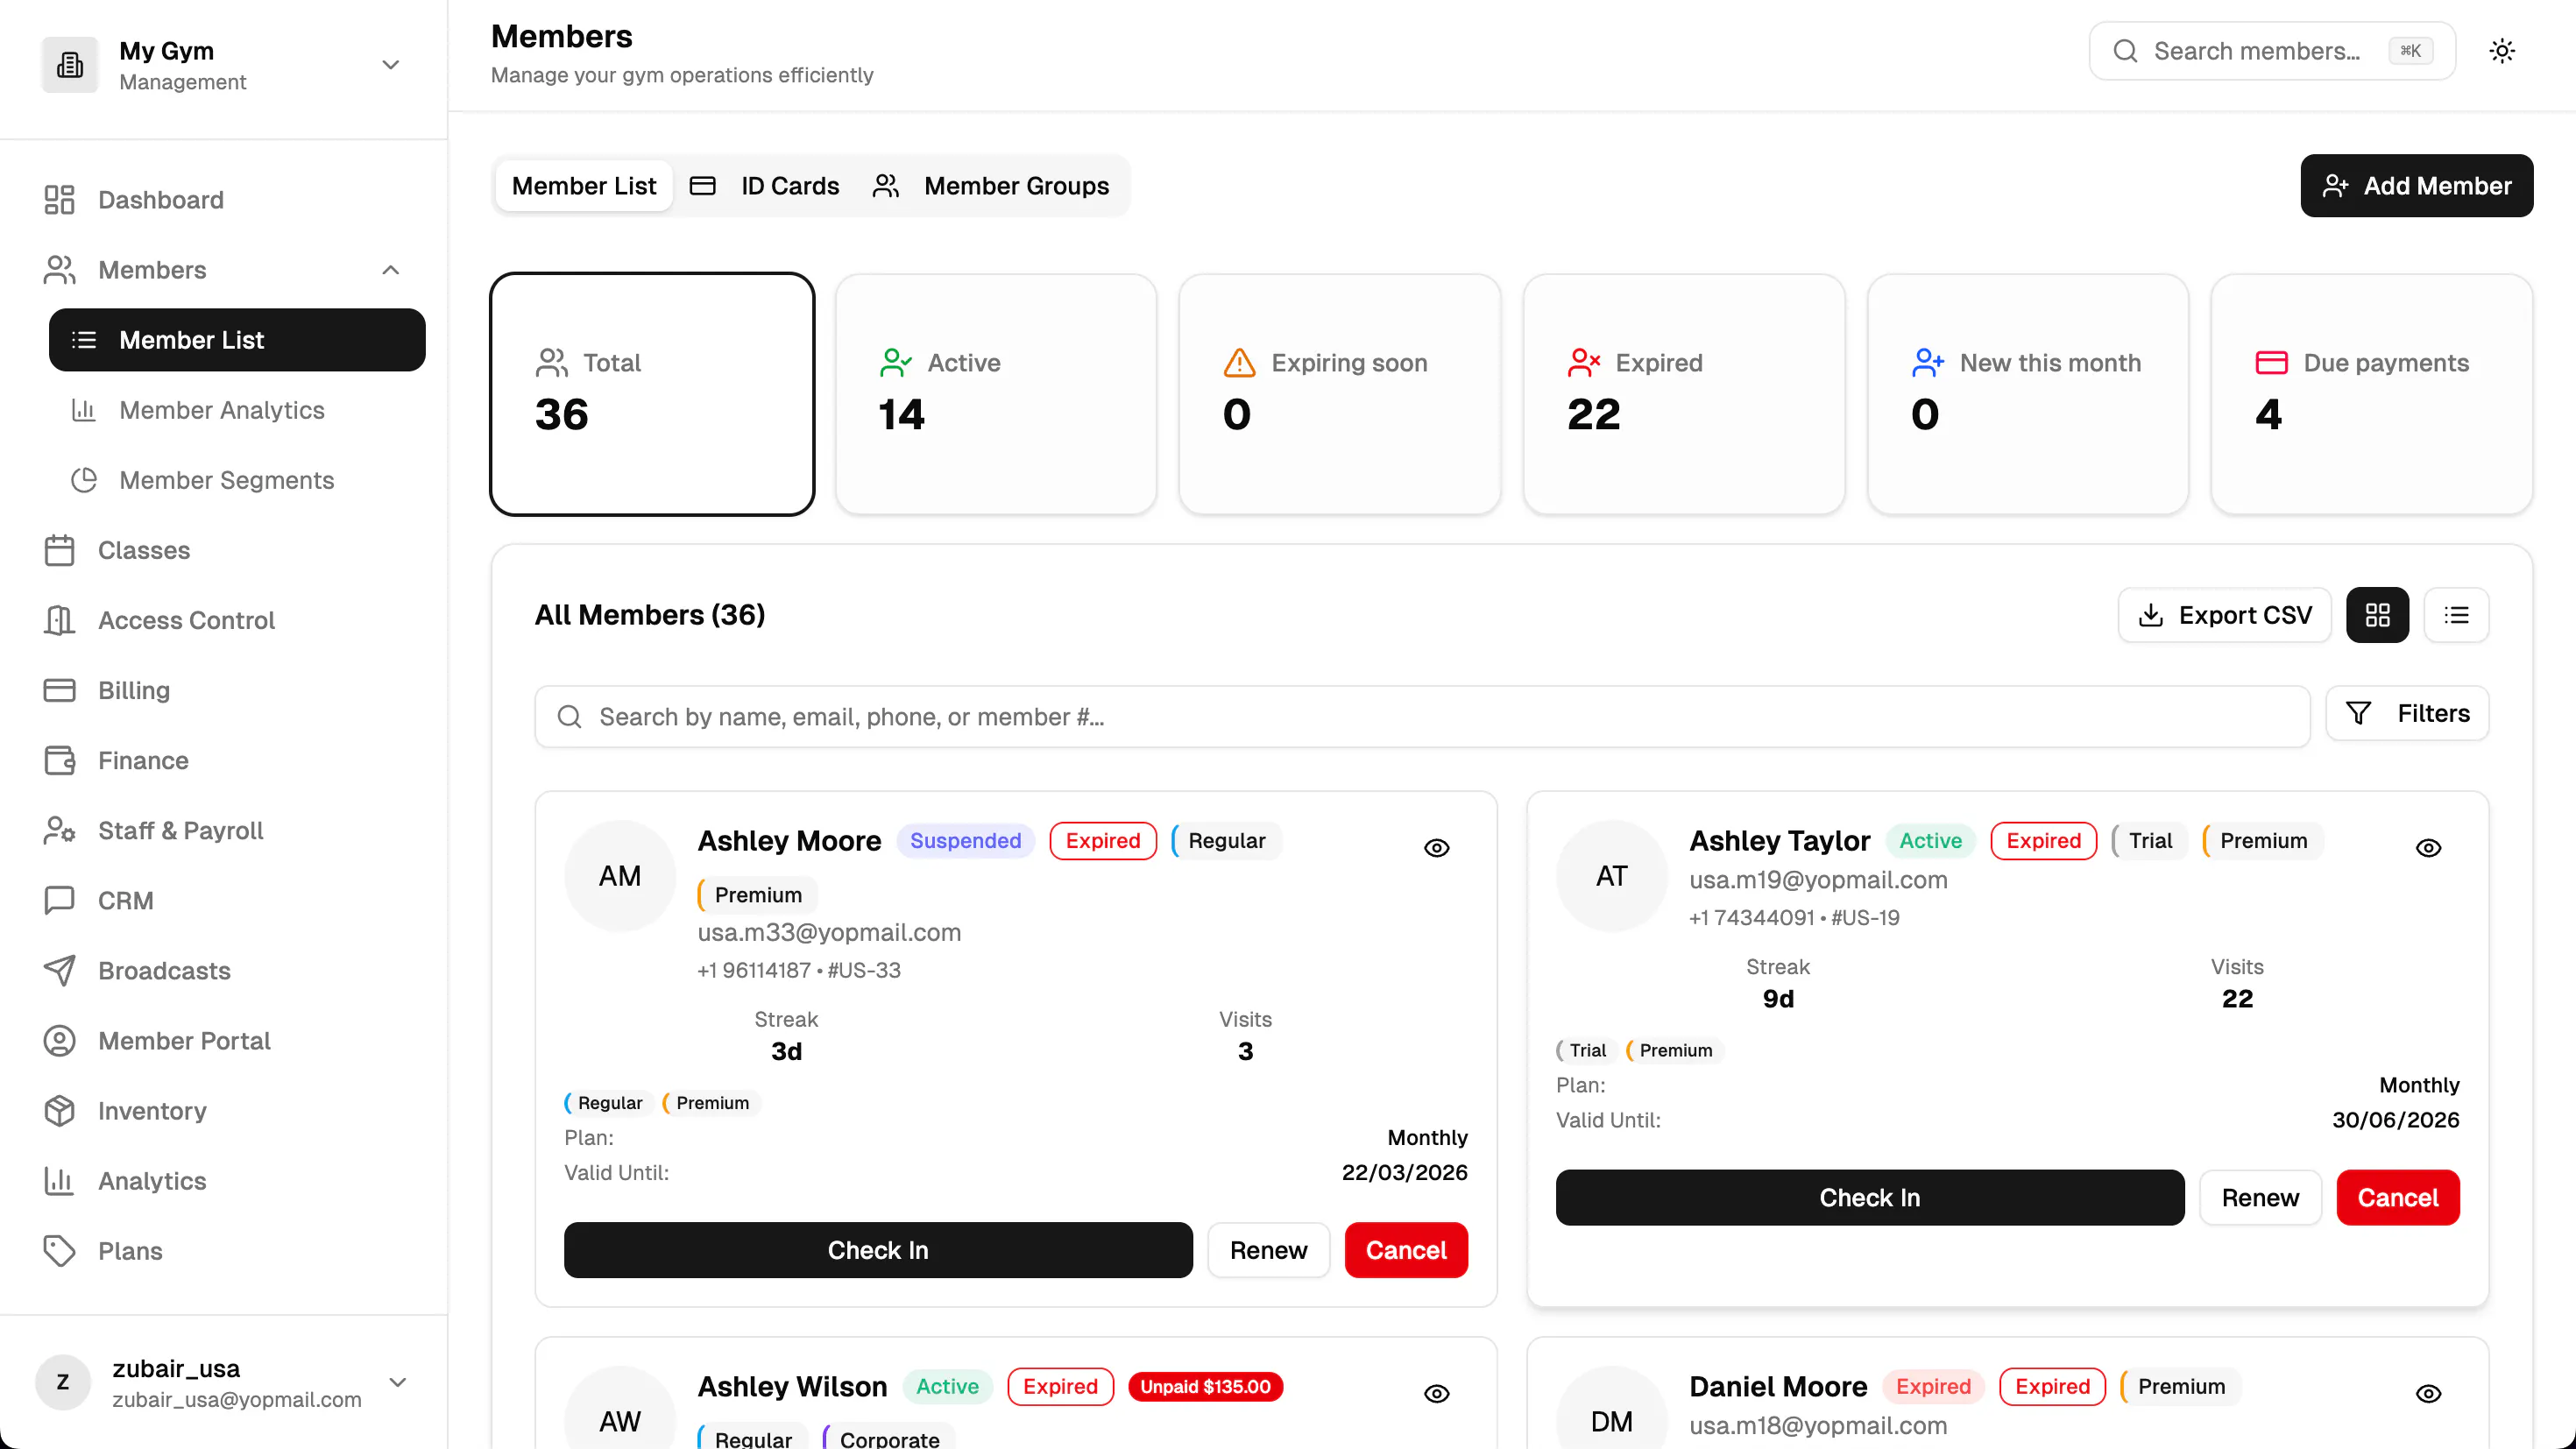The height and width of the screenshot is (1449, 2576).
Task: Click the date 30/06/2026 on Ashley Taylor
Action: click(2395, 1120)
